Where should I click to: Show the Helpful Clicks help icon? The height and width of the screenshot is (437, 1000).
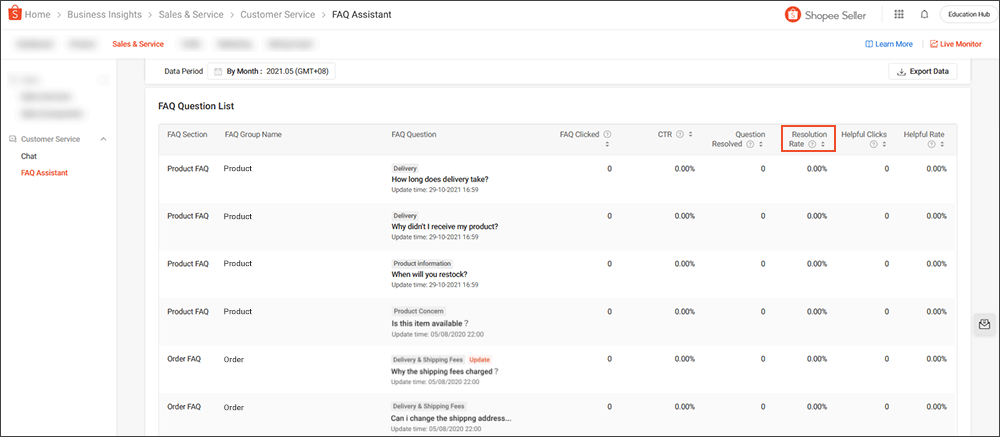pyautogui.click(x=873, y=144)
